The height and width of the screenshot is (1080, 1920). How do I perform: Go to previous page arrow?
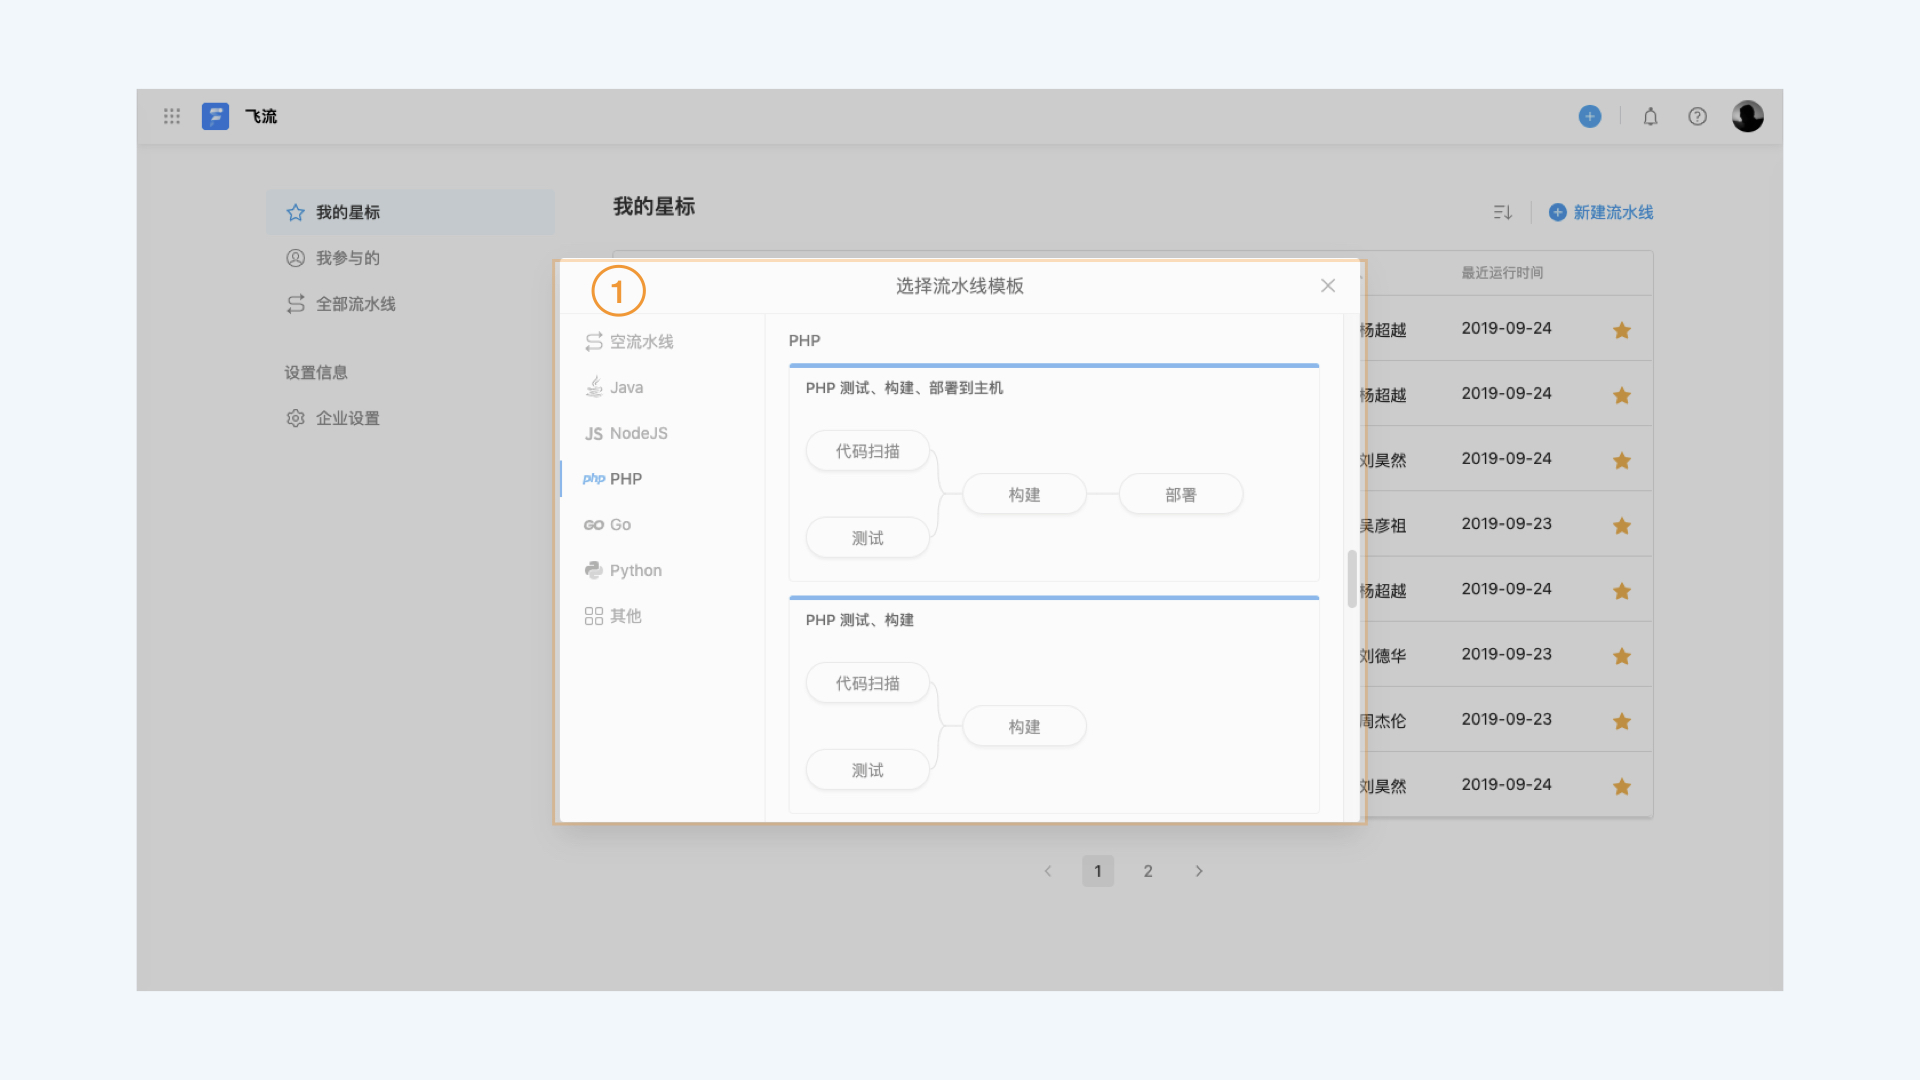[1048, 871]
